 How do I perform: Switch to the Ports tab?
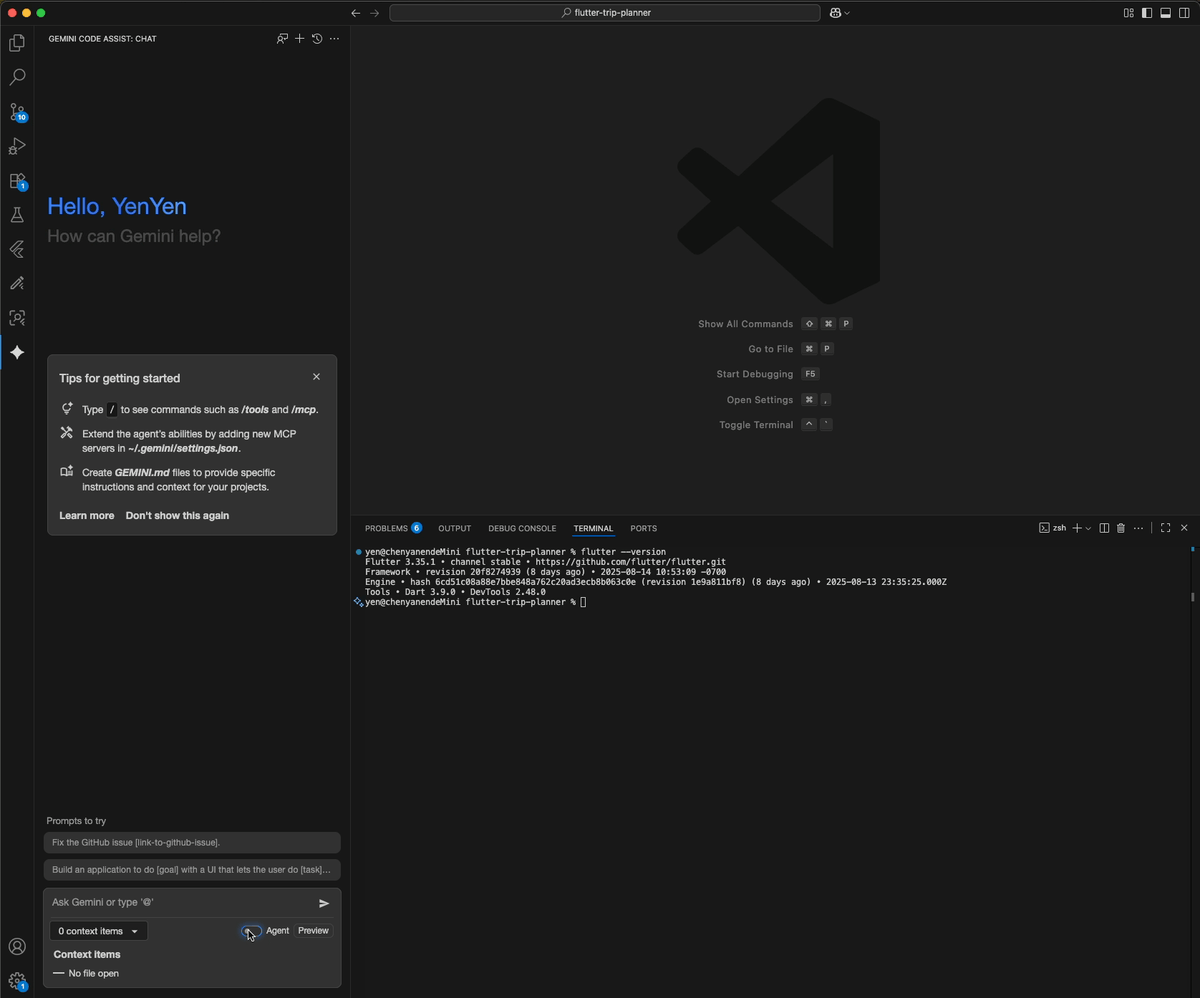pyautogui.click(x=643, y=528)
